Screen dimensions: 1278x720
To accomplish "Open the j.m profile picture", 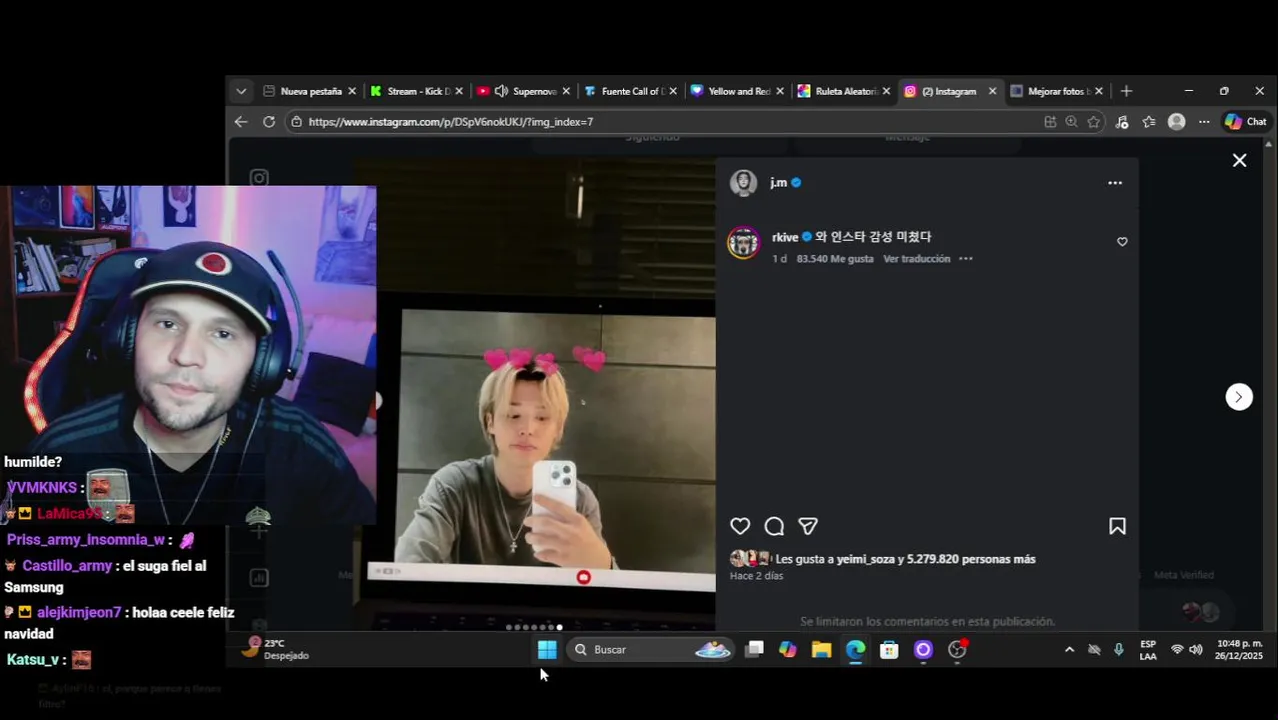I will click(x=743, y=183).
